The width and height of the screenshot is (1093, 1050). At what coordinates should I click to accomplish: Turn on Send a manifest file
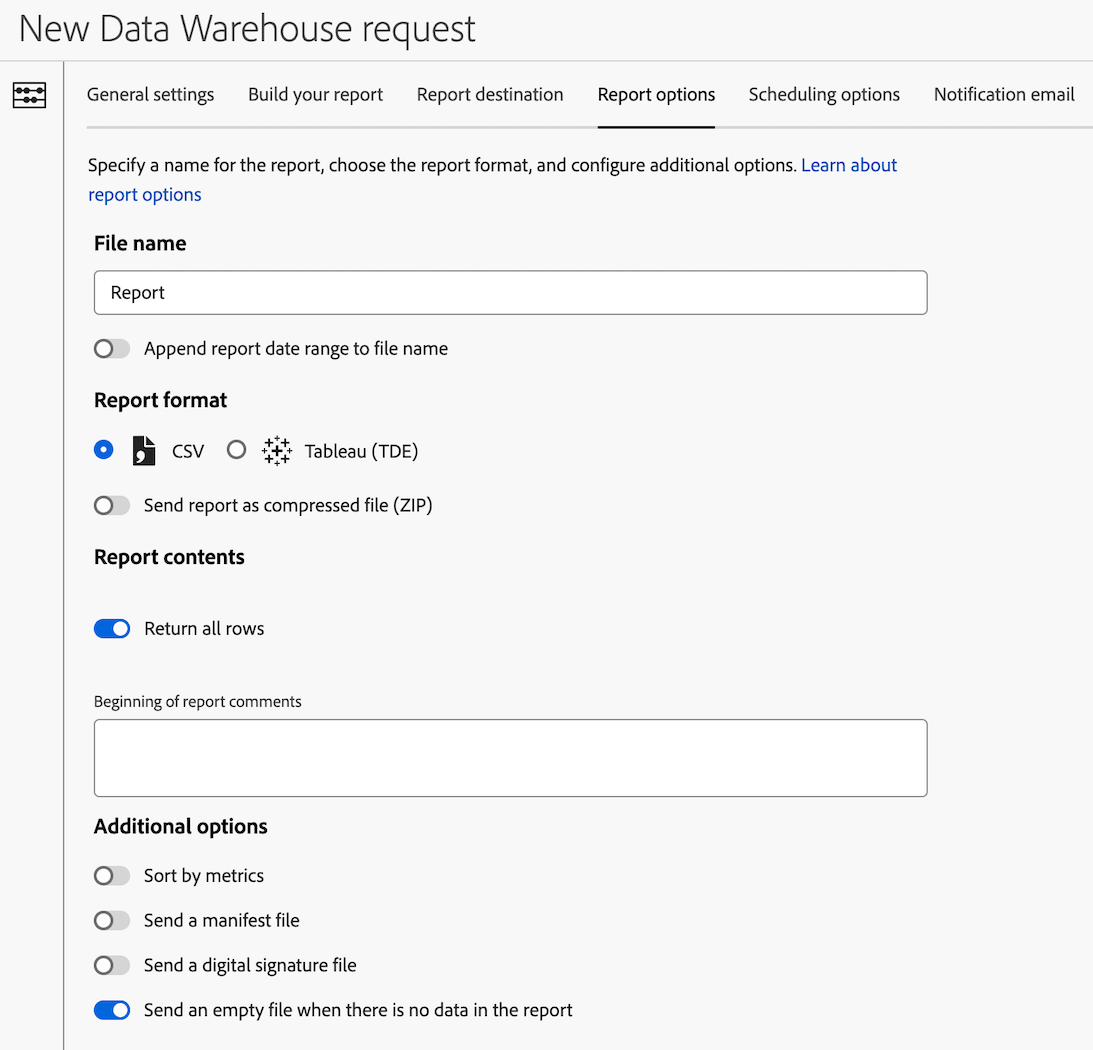pyautogui.click(x=111, y=920)
